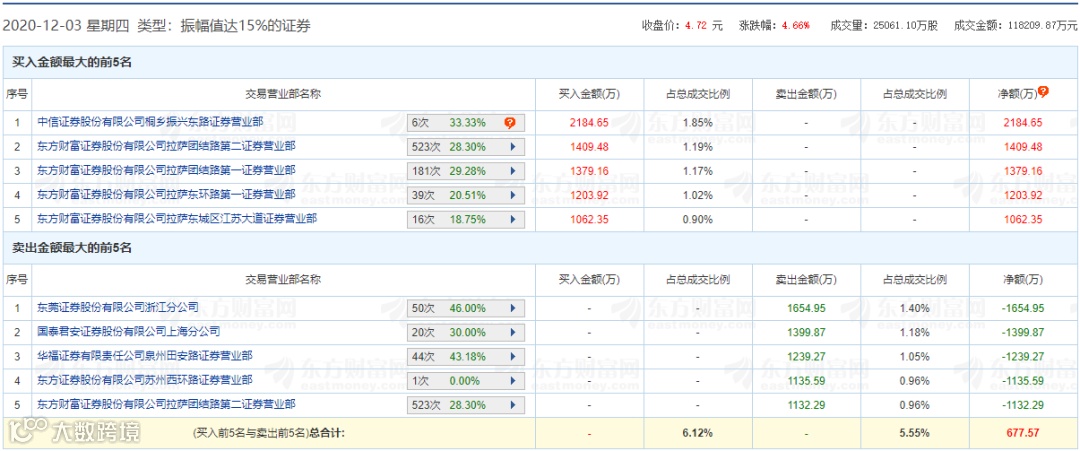
Task: Click 卖出金额(万) header in sell table
Action: pyautogui.click(x=805, y=280)
